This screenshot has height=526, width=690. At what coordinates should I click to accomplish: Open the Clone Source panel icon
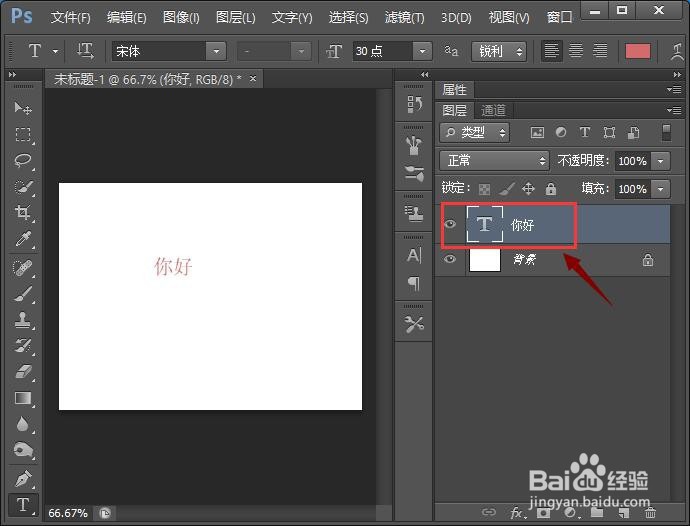point(414,214)
